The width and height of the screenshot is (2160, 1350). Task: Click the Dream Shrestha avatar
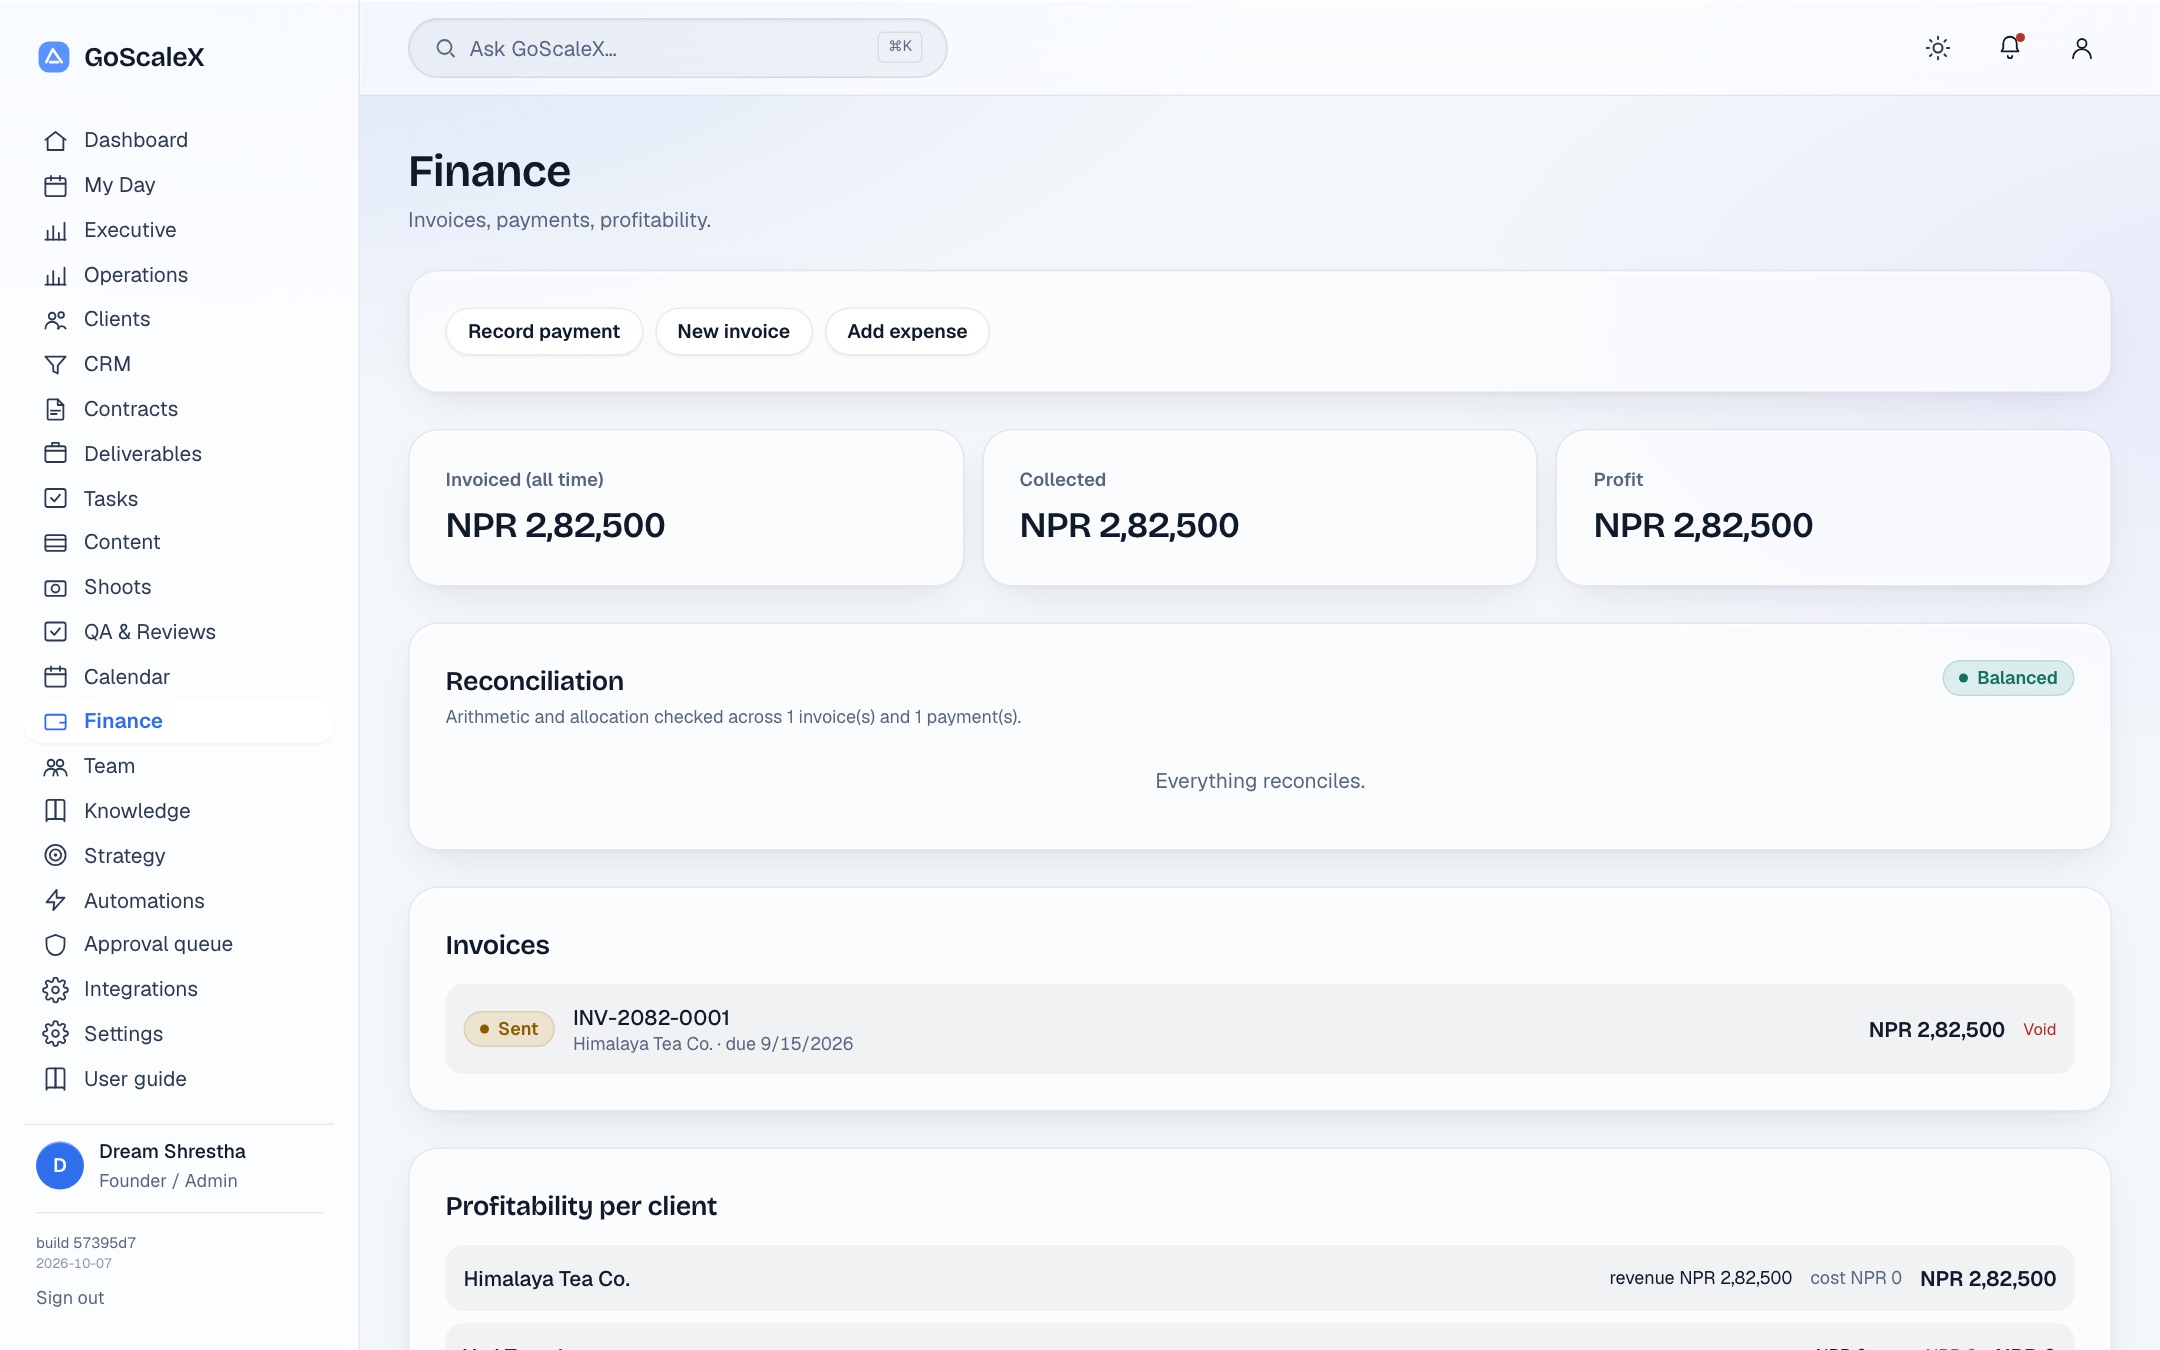coord(60,1166)
